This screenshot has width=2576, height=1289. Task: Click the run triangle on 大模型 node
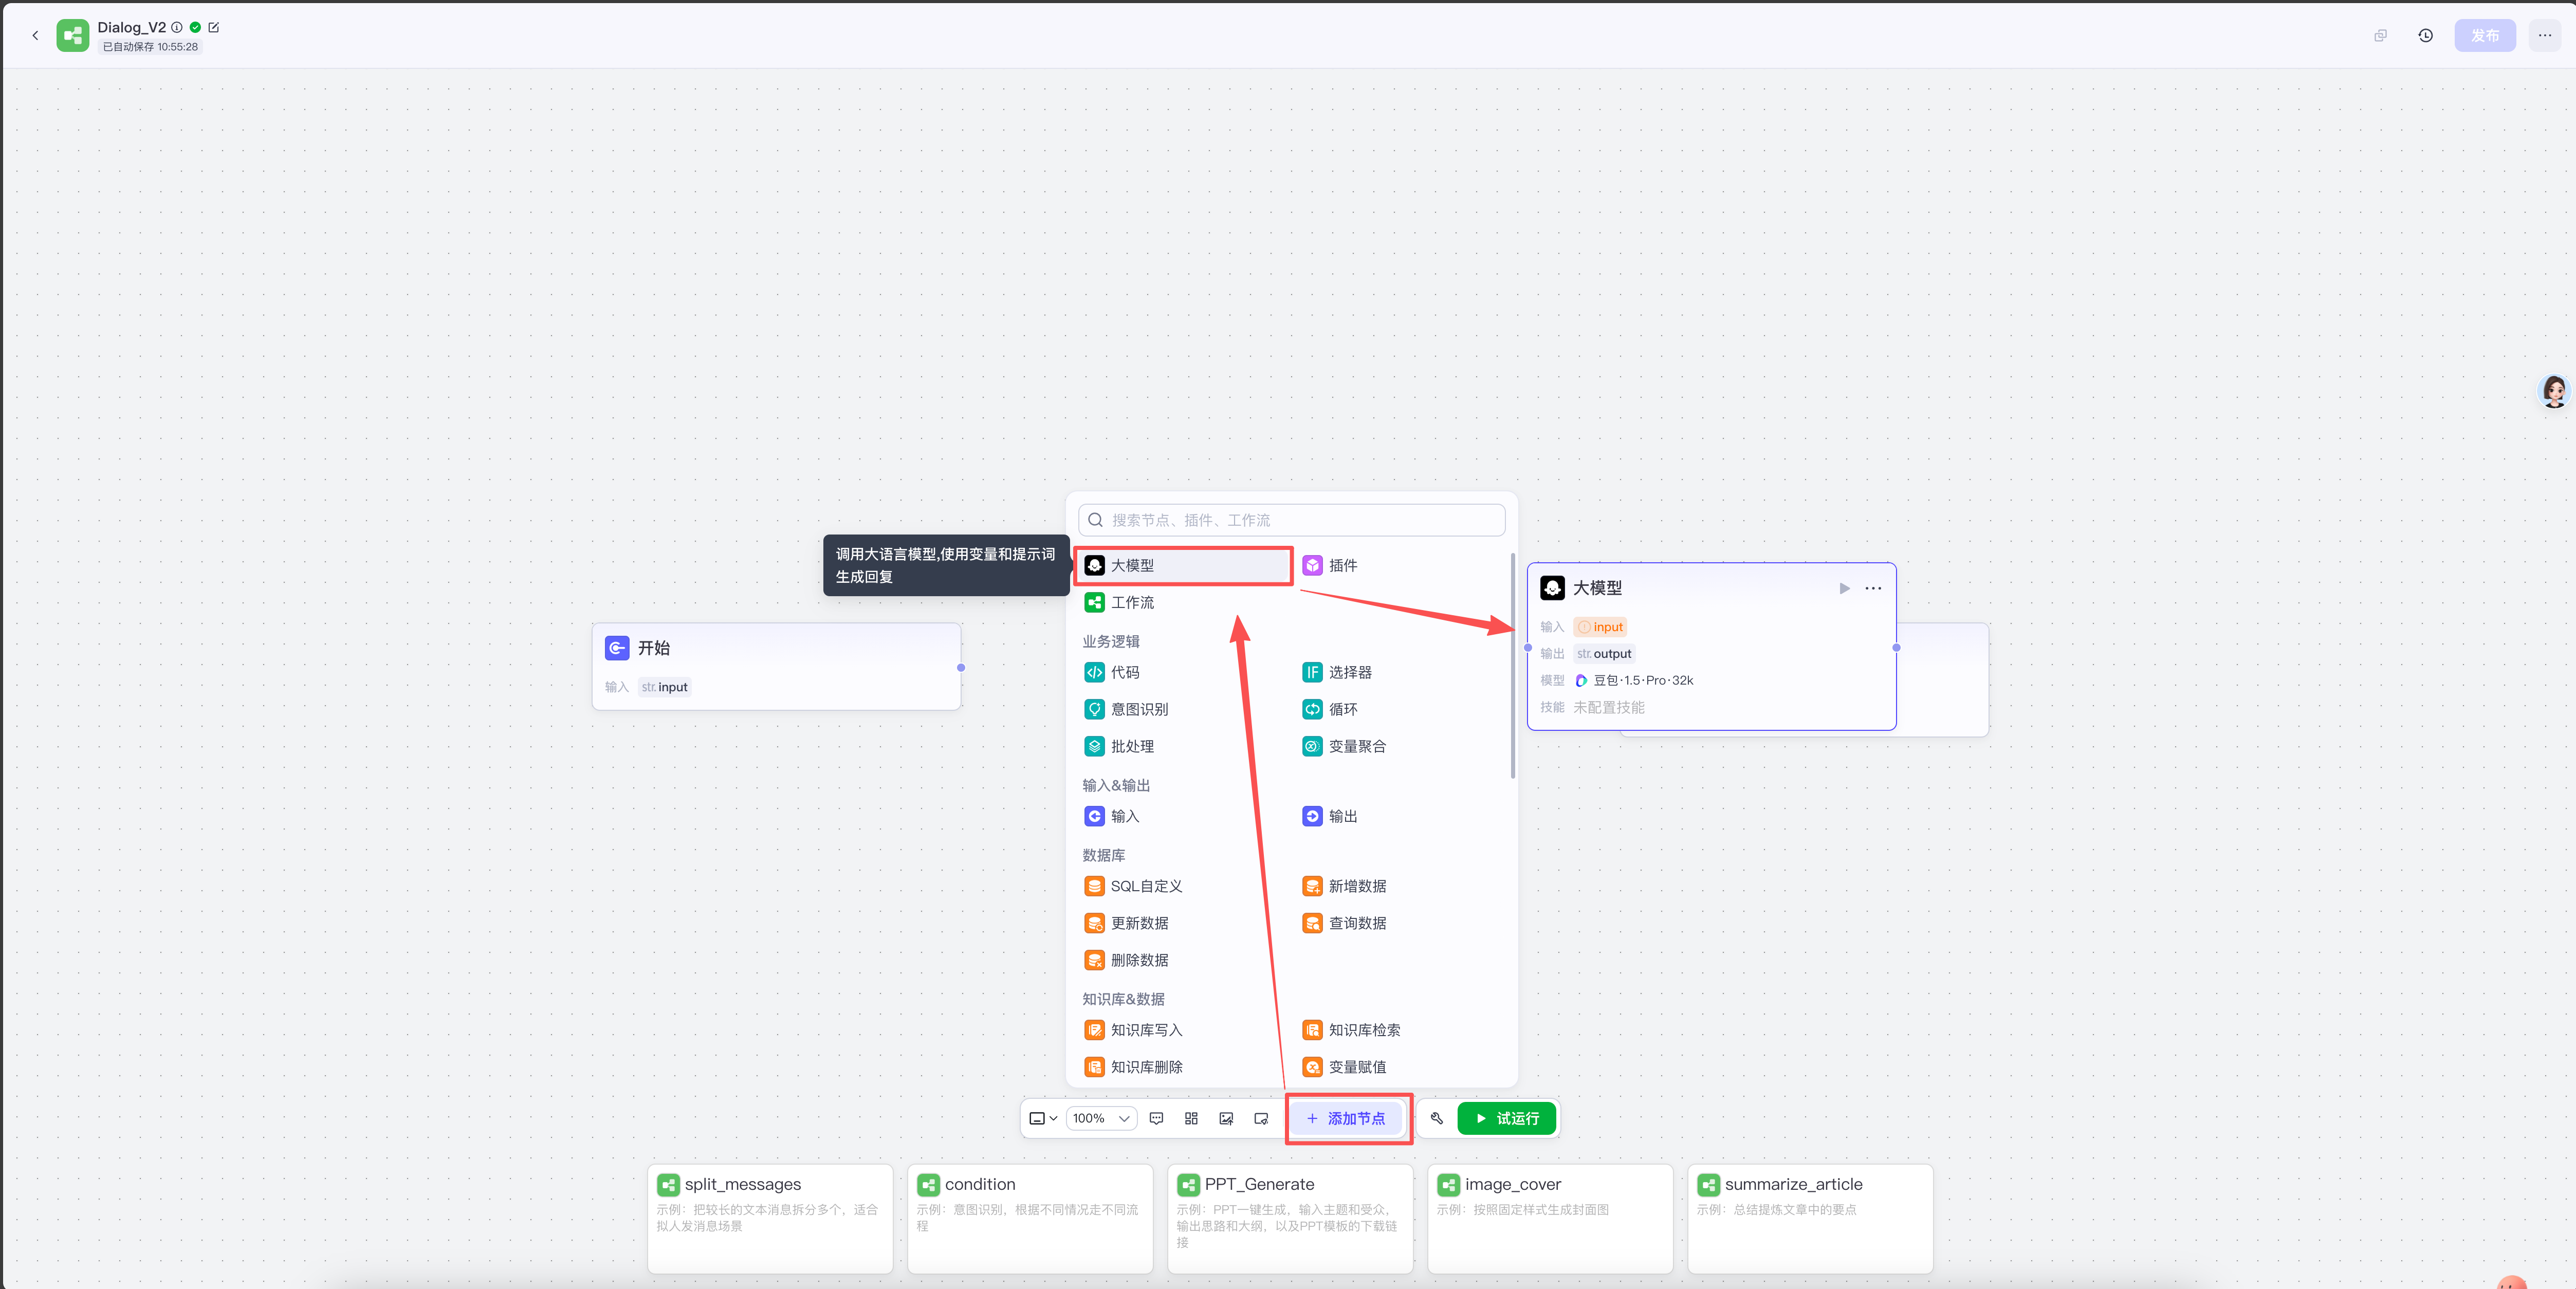pyautogui.click(x=1844, y=588)
